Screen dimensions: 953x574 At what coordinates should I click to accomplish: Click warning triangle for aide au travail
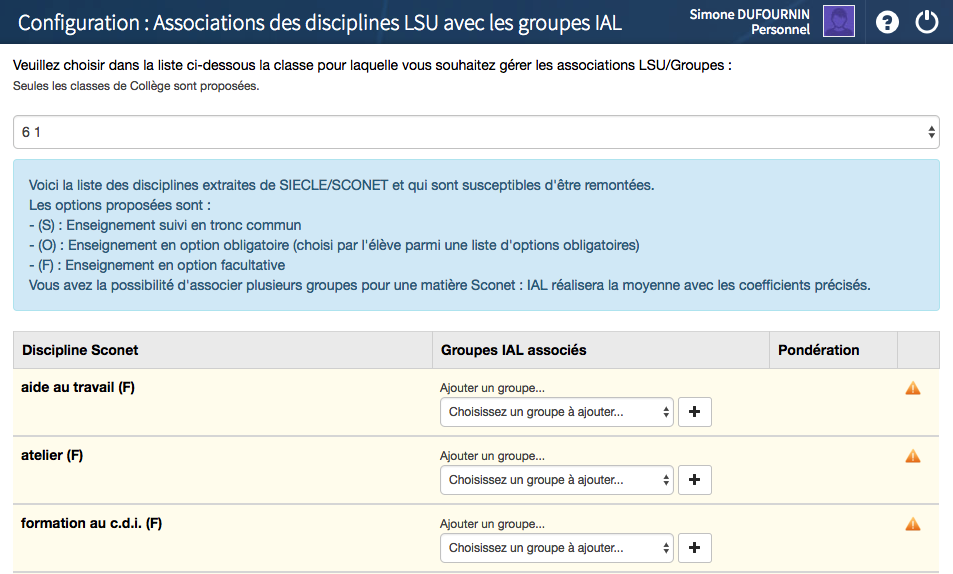912,389
